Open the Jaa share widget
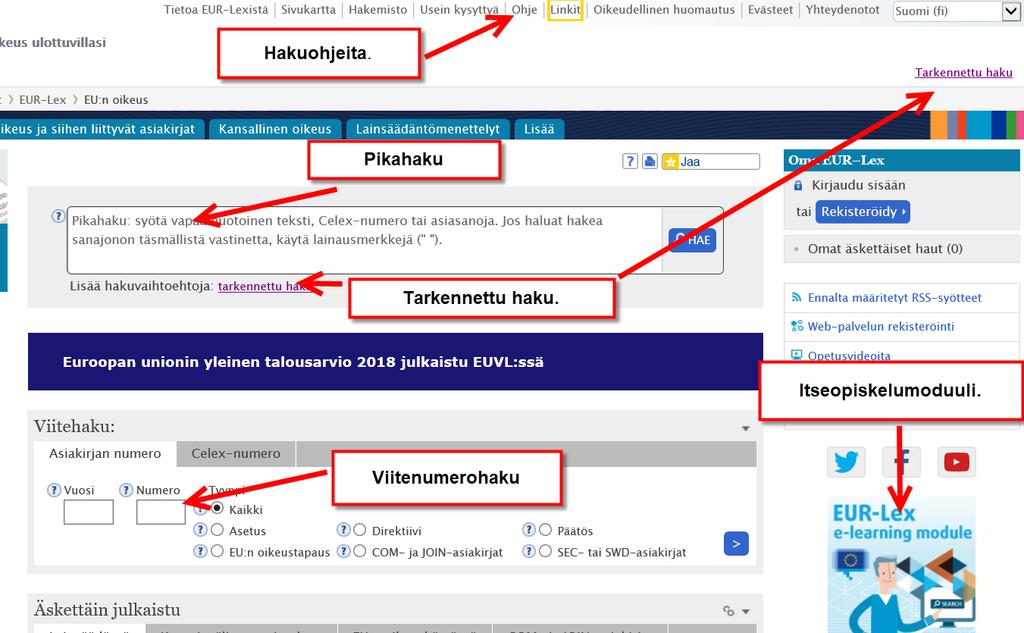The height and width of the screenshot is (633, 1024). pyautogui.click(x=711, y=161)
